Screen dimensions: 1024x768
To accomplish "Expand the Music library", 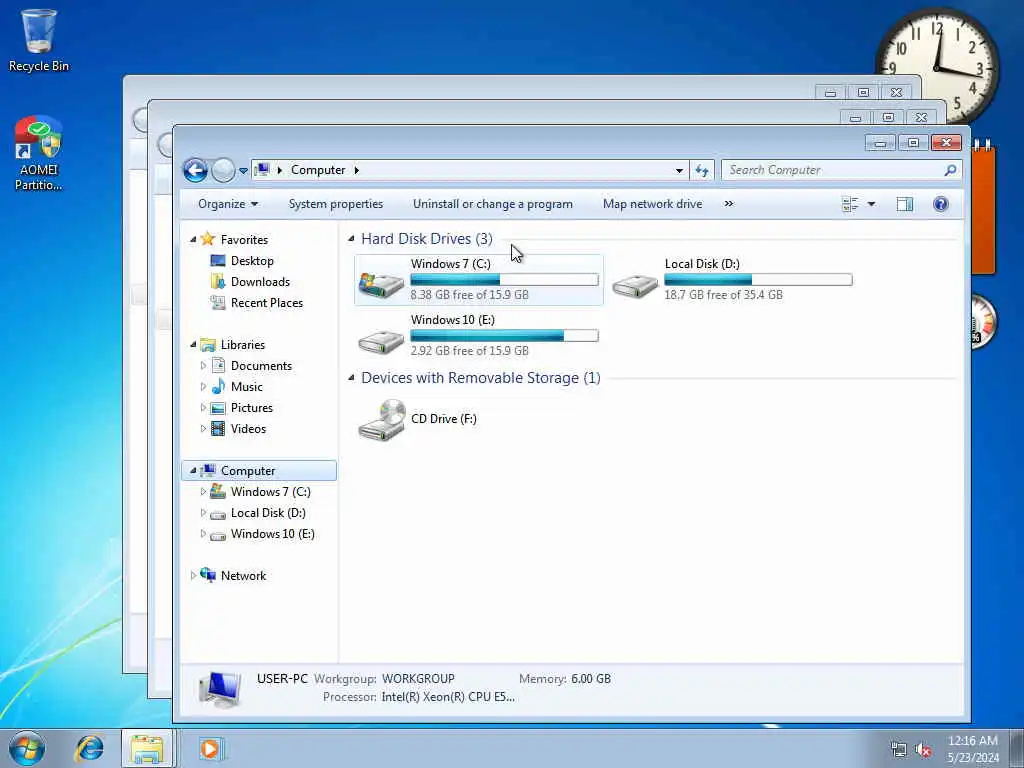I will [x=202, y=387].
